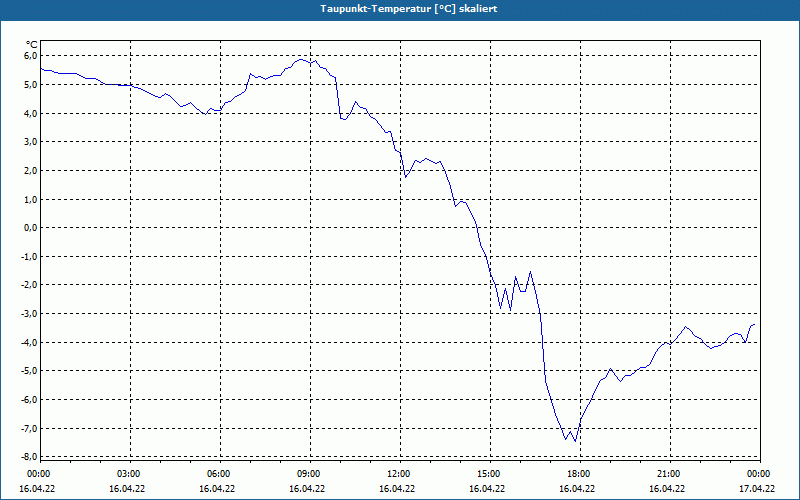Pick the '-5,0' y-axis label
Screen dimensions: 800x500
pyautogui.click(x=30, y=371)
